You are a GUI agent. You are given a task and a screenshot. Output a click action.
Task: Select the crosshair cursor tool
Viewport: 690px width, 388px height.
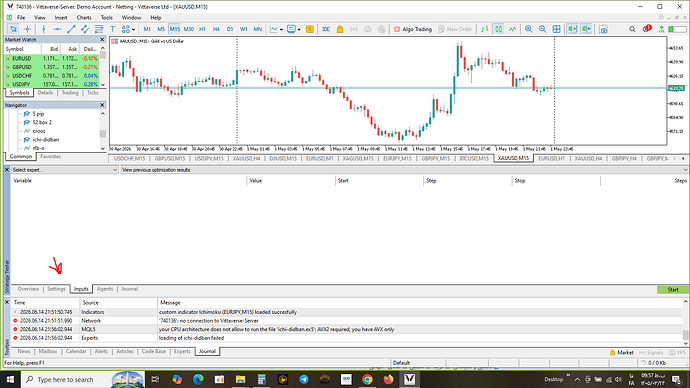tap(27, 29)
